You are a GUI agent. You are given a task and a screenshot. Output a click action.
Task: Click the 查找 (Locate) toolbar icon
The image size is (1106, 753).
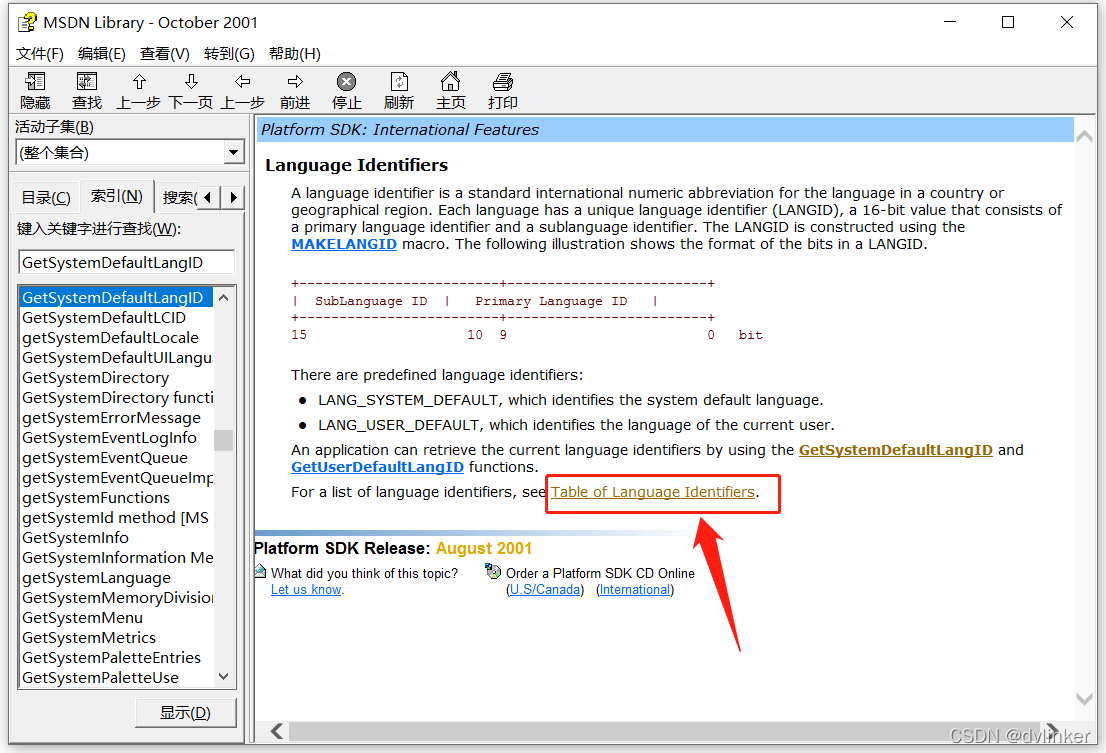pos(87,82)
